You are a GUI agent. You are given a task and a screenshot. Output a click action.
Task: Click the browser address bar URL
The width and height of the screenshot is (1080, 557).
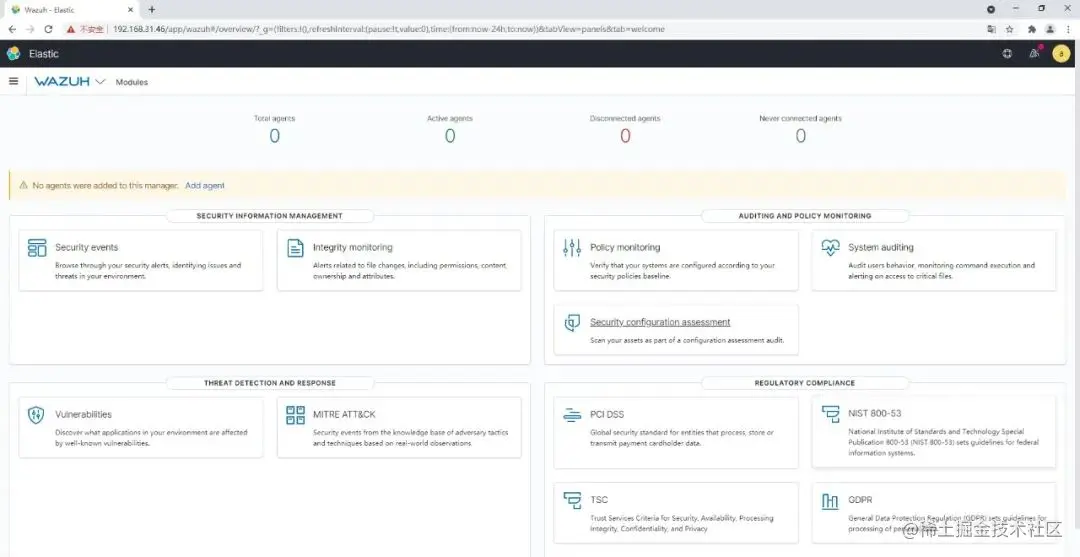(x=388, y=29)
